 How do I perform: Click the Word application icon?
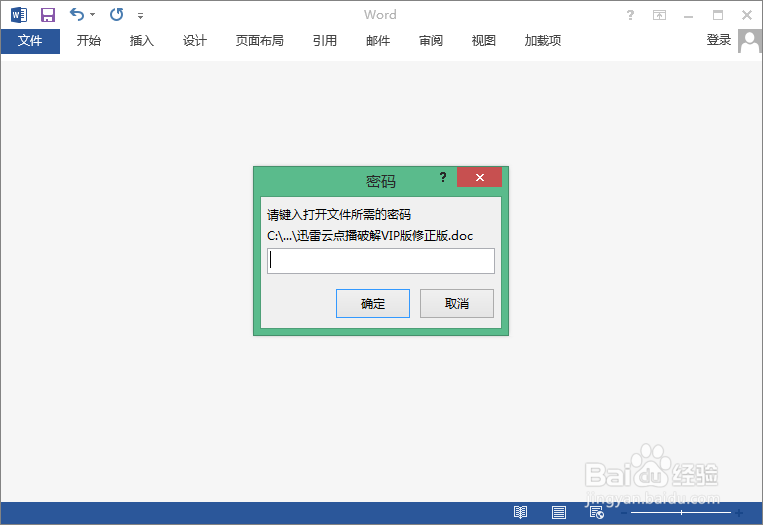coord(18,15)
